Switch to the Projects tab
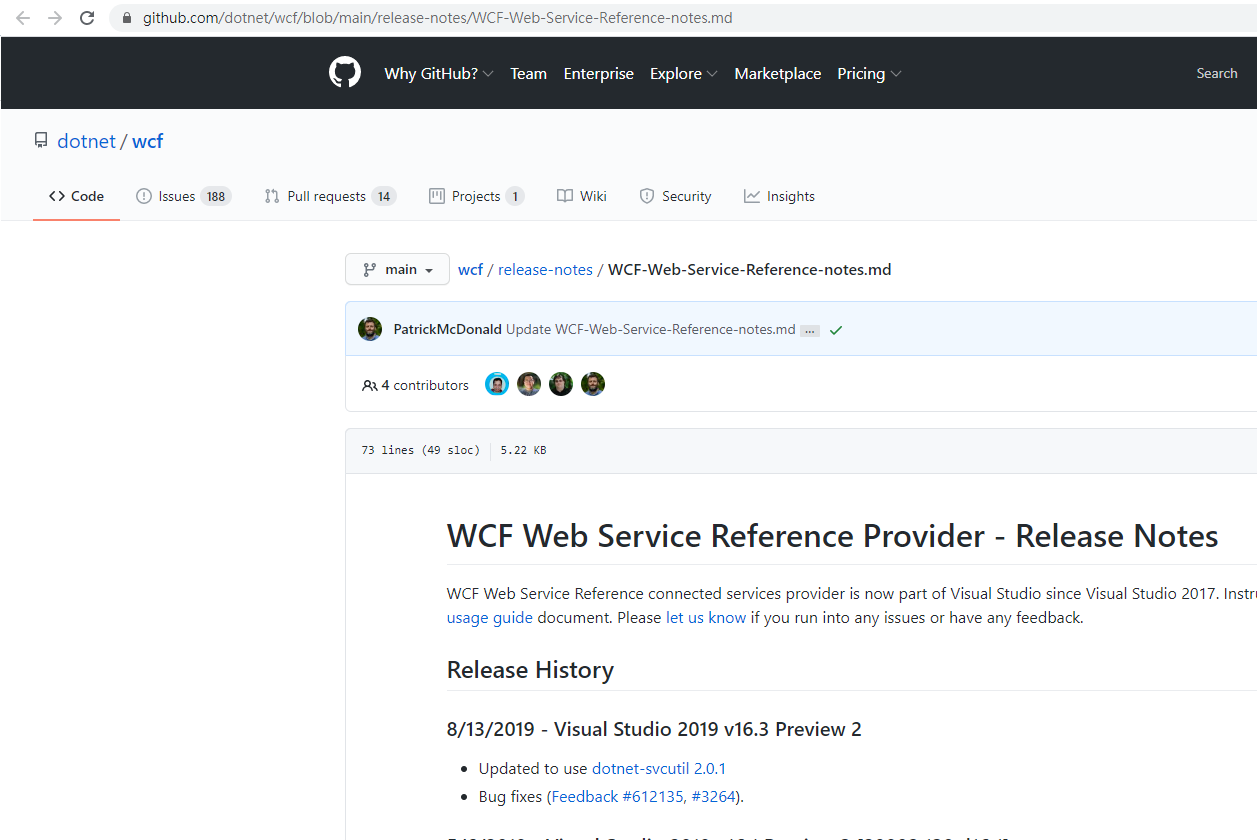 476,196
